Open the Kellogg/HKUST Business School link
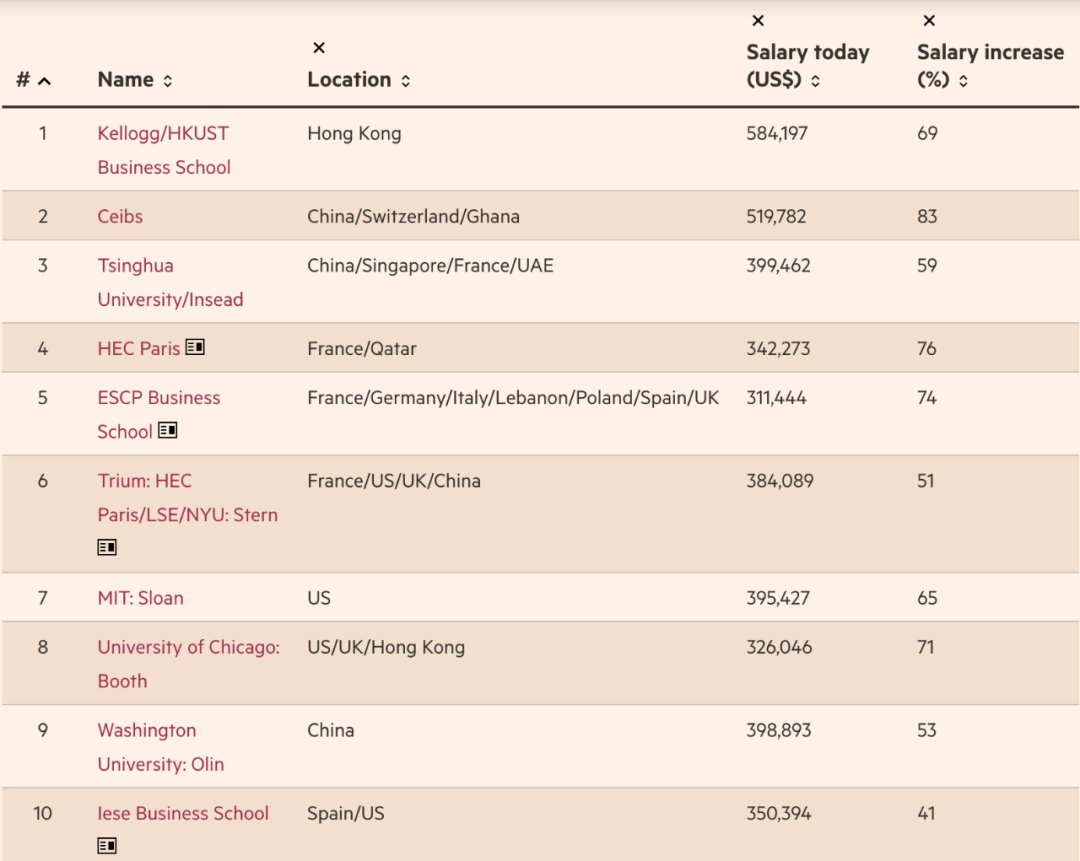 coord(164,150)
